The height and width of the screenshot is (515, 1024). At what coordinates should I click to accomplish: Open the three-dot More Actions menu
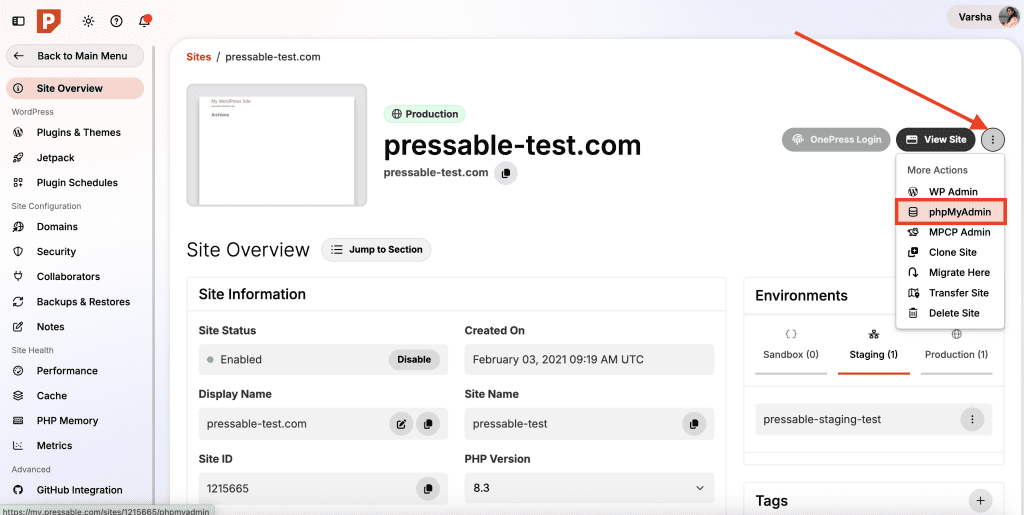tap(992, 140)
